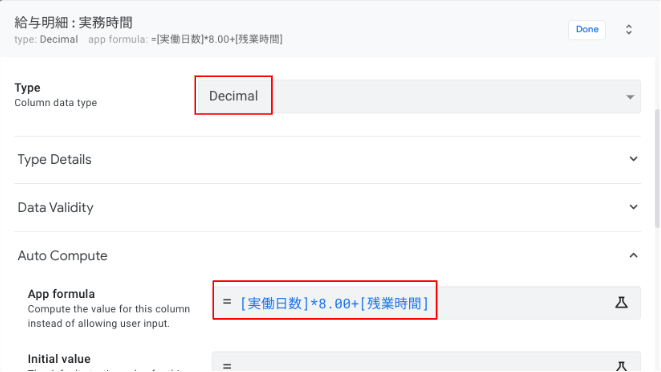
Task: Click the Type Details section heading
Action: (54, 159)
